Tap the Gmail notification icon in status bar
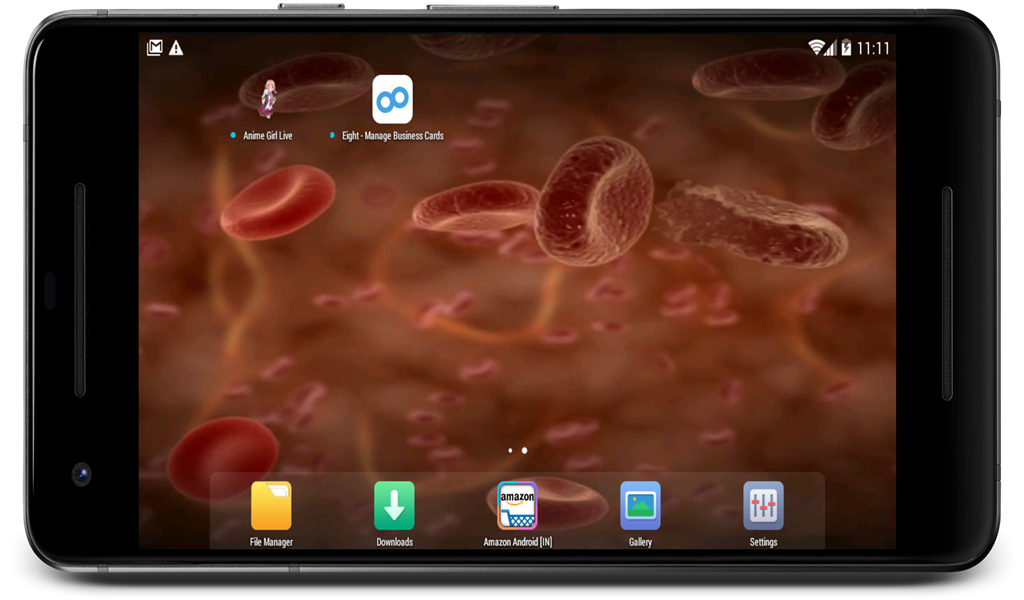Image resolution: width=1024 pixels, height=600 pixels. 155,46
